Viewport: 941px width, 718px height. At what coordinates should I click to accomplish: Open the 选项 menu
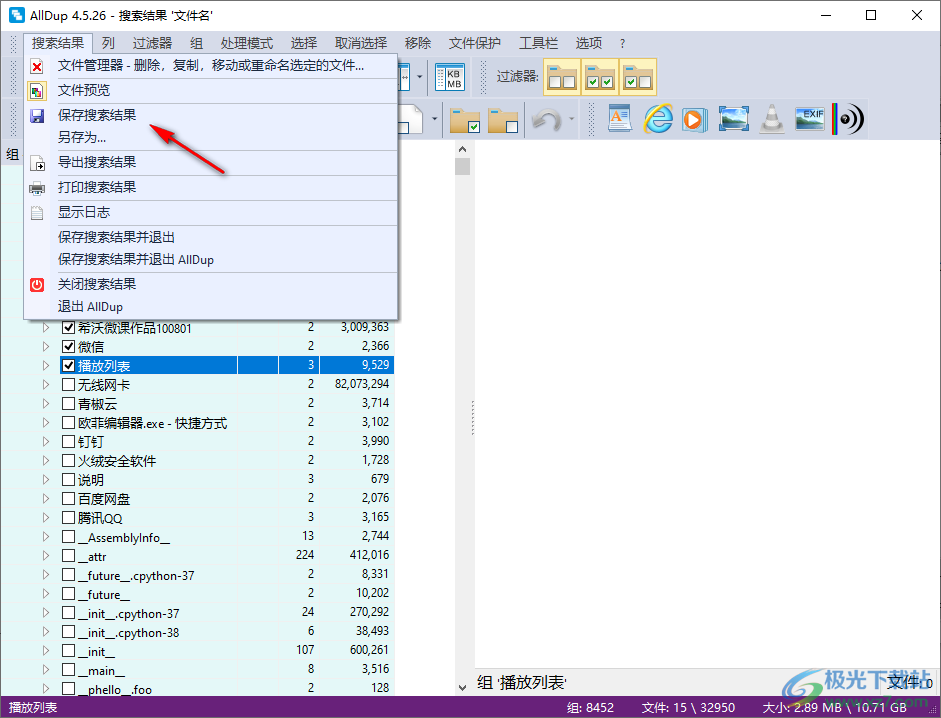[x=589, y=43]
